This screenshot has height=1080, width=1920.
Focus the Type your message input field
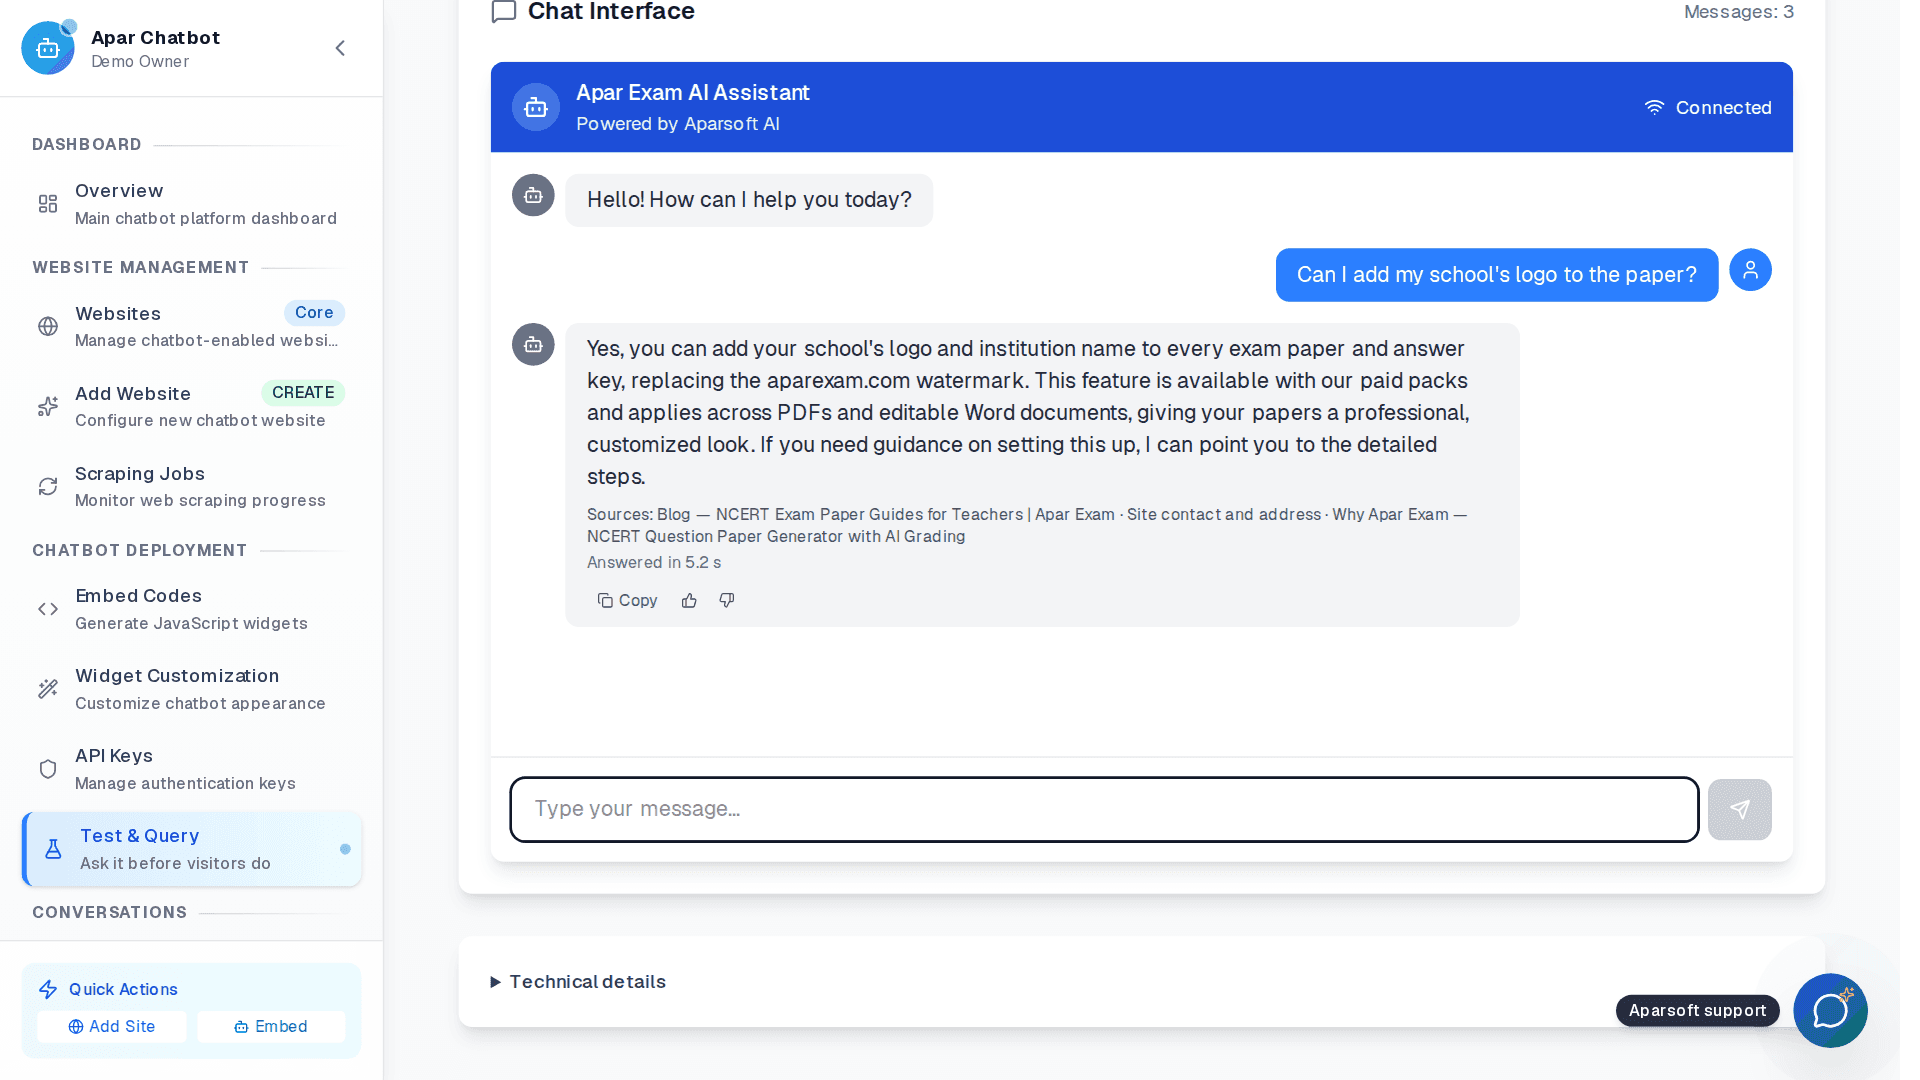[x=1104, y=809]
